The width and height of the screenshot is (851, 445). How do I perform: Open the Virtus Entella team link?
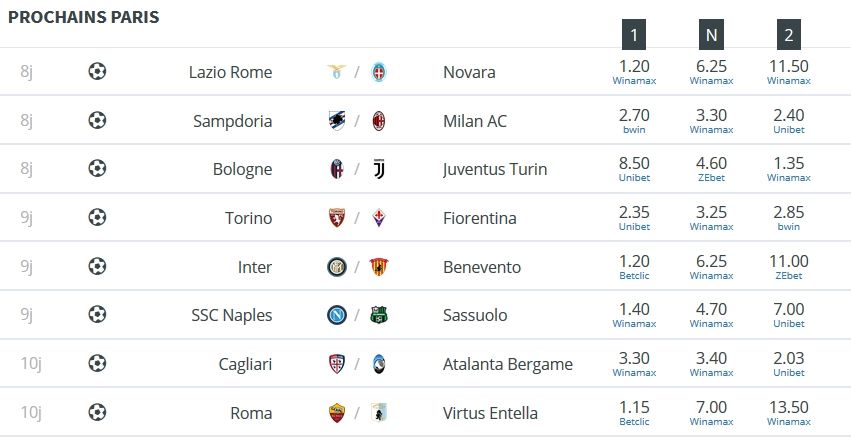click(490, 413)
